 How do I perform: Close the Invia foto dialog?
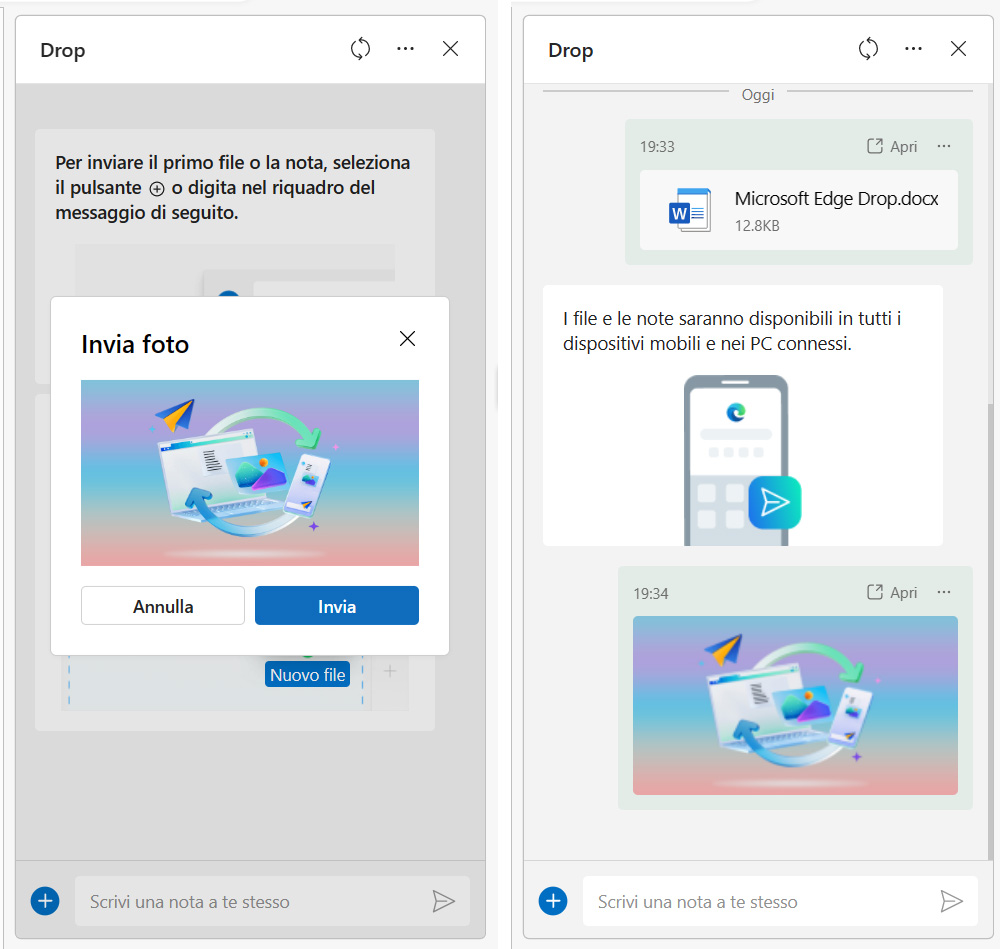point(407,338)
